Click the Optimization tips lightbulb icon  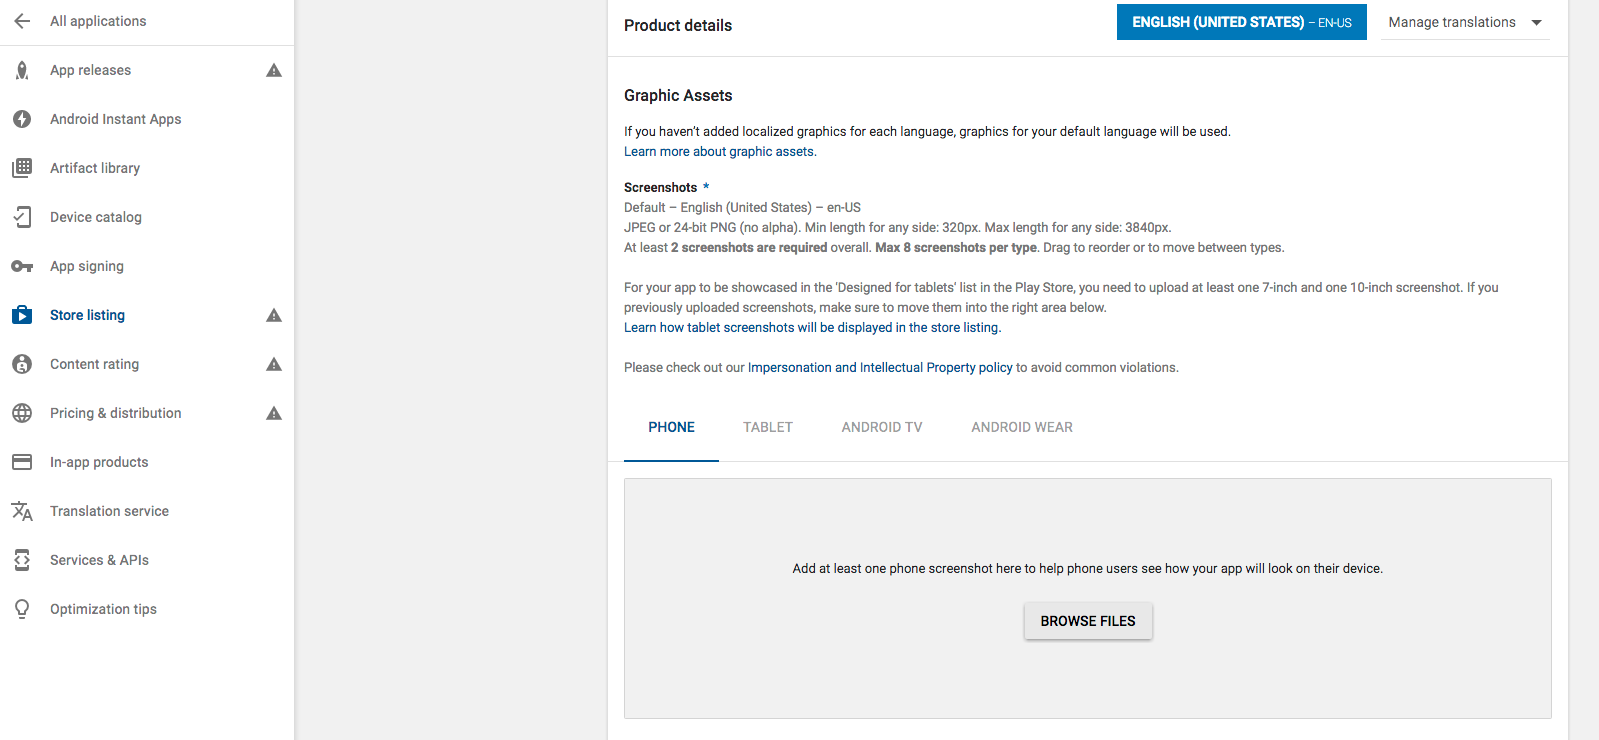coord(22,609)
